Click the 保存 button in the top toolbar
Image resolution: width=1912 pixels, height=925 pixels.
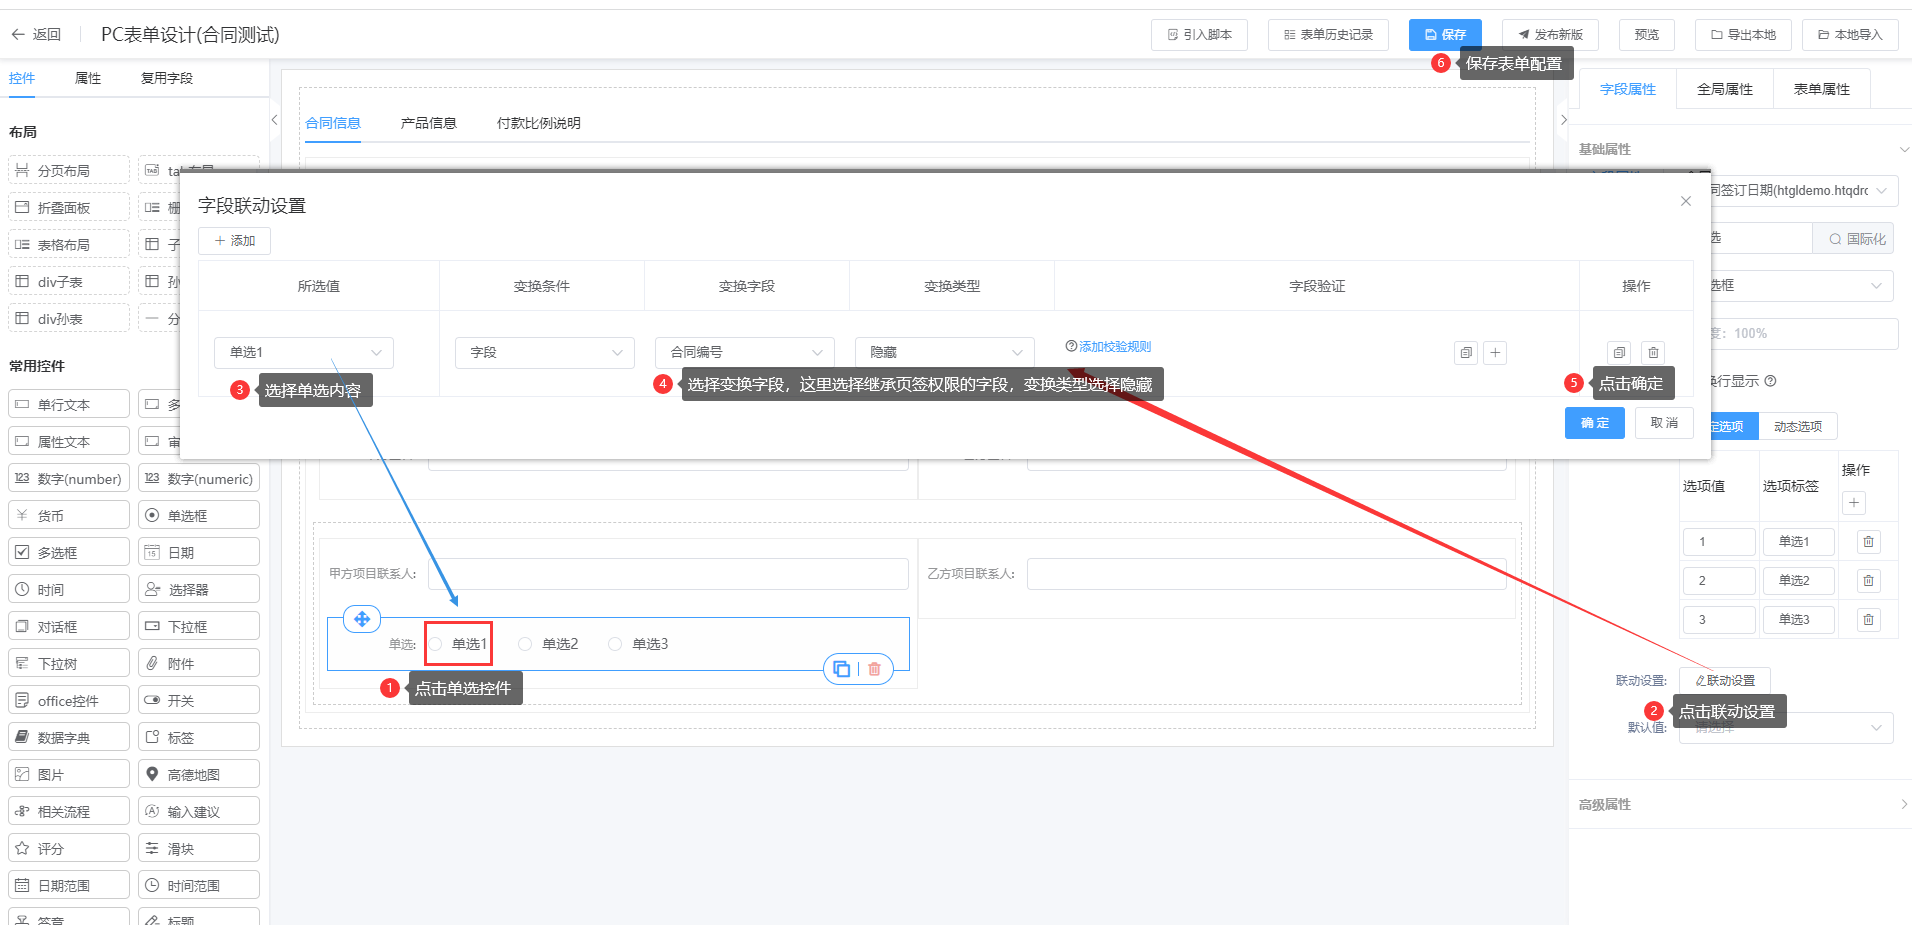[1445, 35]
